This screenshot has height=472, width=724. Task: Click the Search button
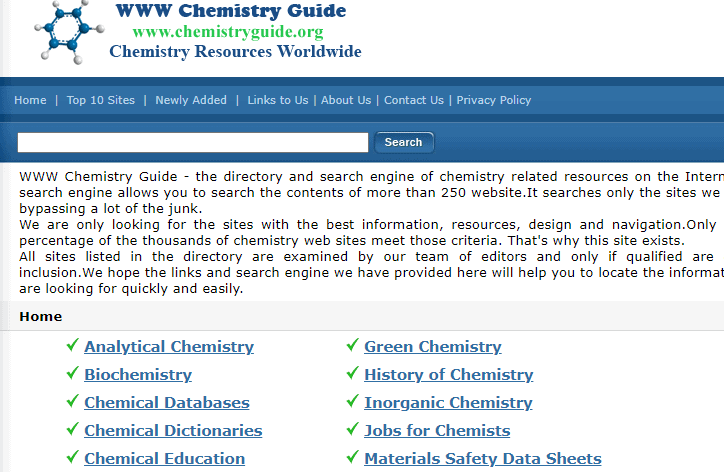[404, 142]
